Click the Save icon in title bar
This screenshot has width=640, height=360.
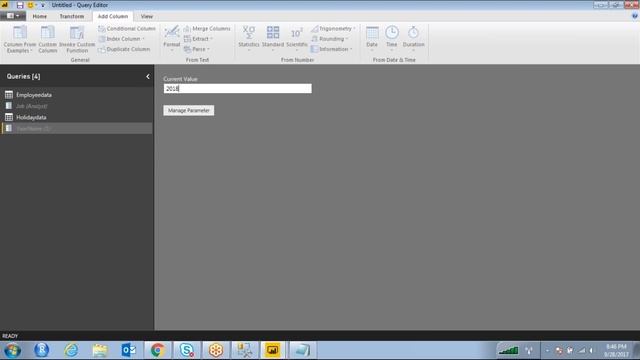(20, 5)
